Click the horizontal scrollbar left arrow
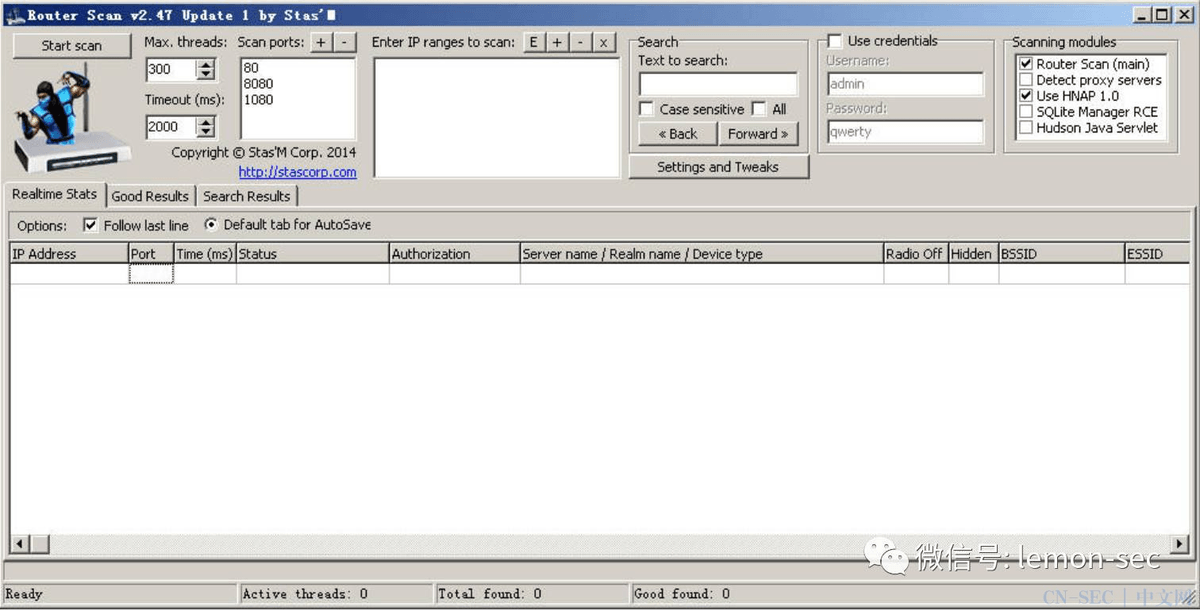 [19, 544]
